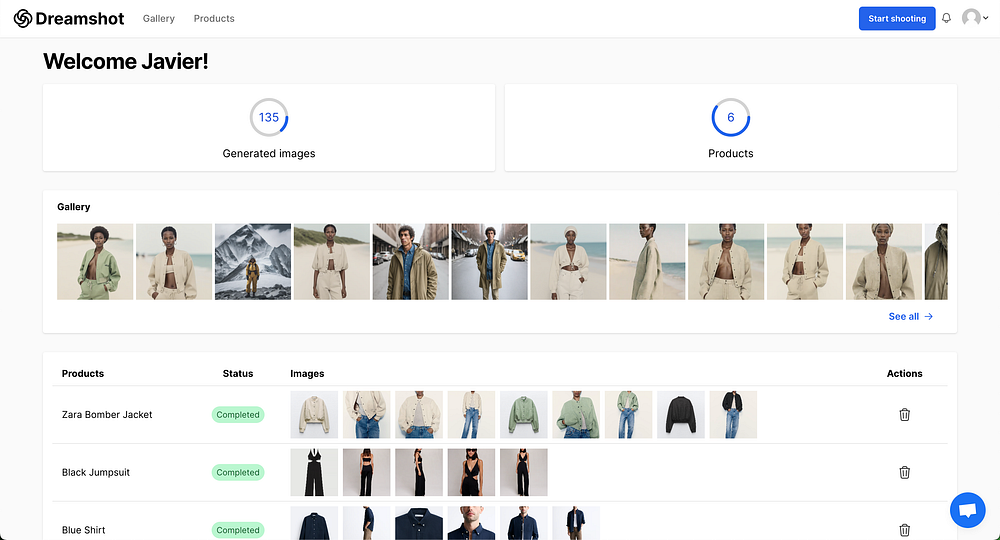Click the Dreamshot logo icon

(22, 18)
